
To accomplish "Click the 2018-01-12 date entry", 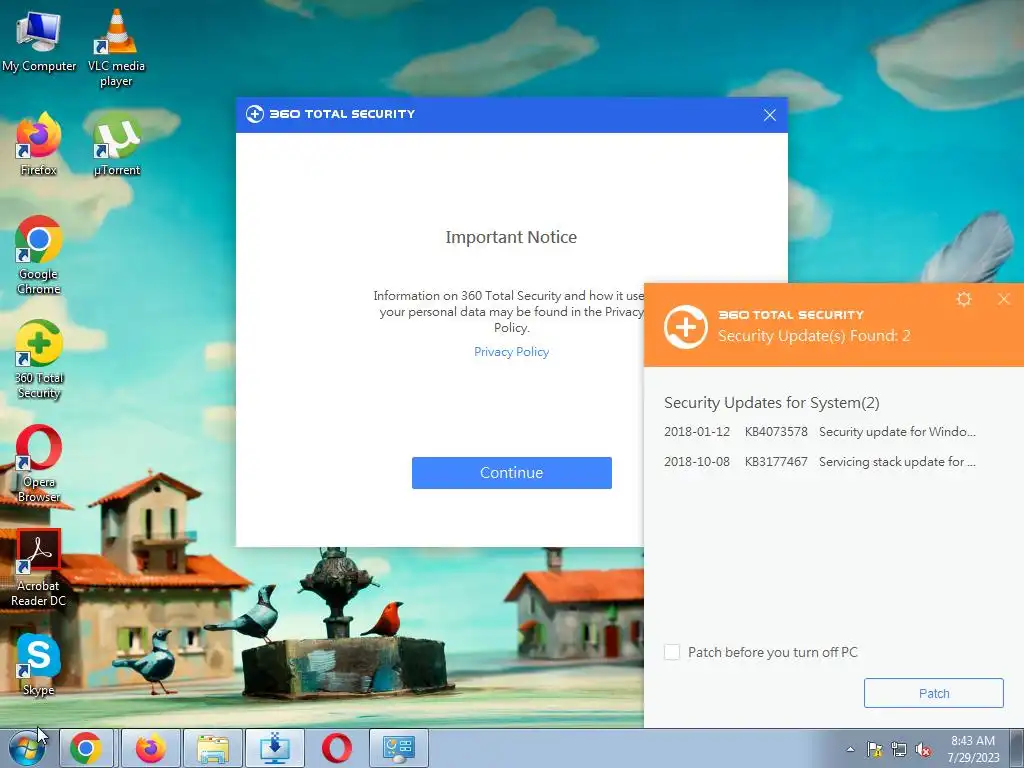I will [x=697, y=432].
